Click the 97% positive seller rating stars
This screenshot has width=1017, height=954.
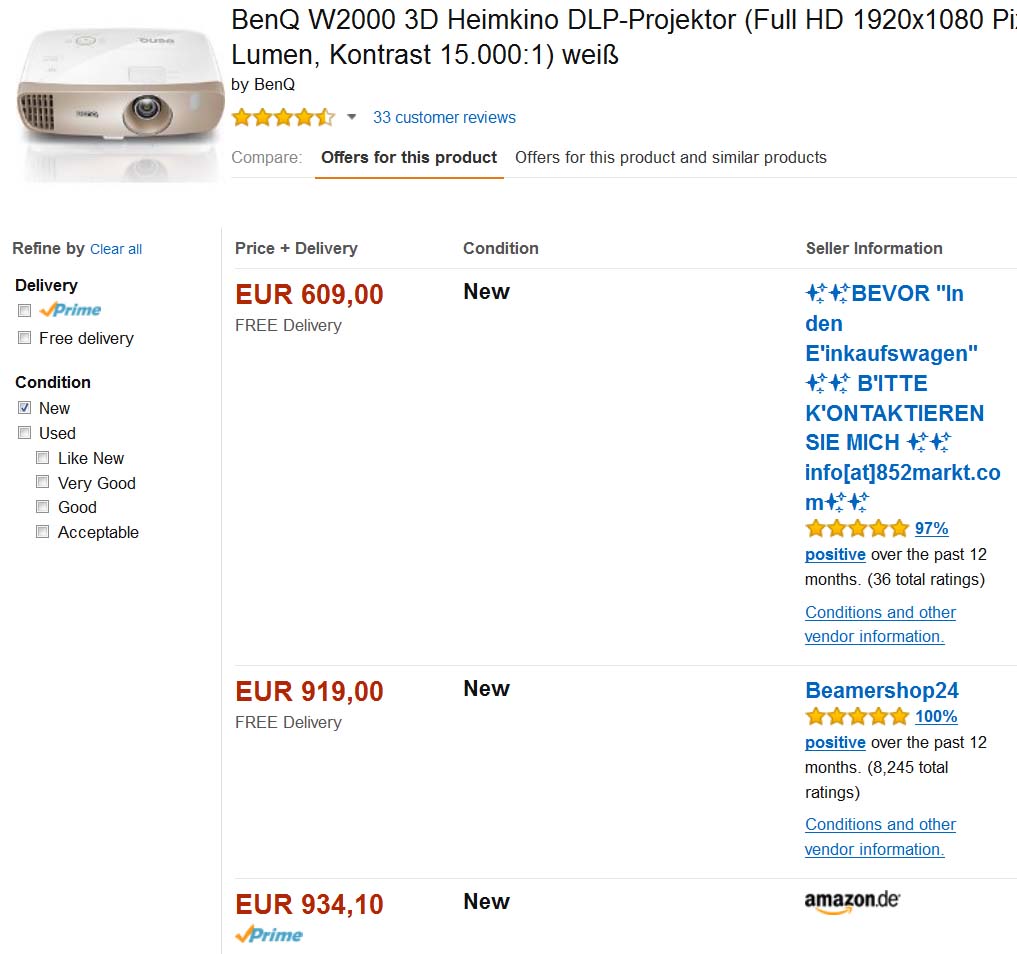pos(857,528)
